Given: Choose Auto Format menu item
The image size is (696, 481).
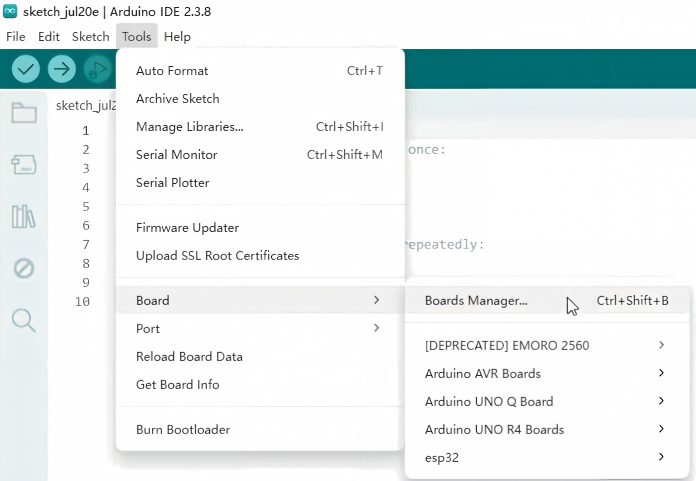Looking at the screenshot, I should tap(260, 71).
